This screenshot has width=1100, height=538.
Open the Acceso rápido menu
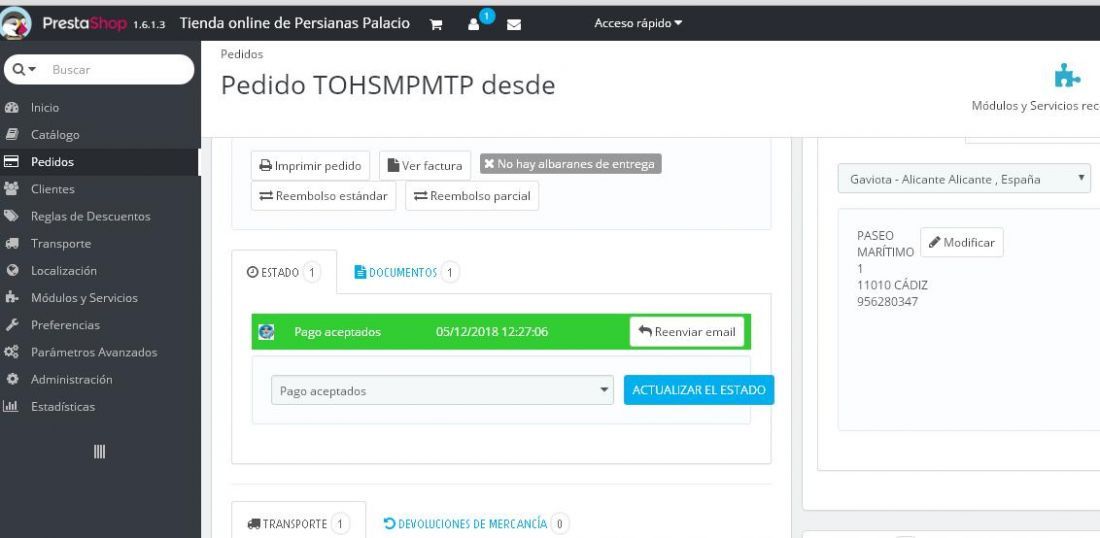(x=638, y=23)
